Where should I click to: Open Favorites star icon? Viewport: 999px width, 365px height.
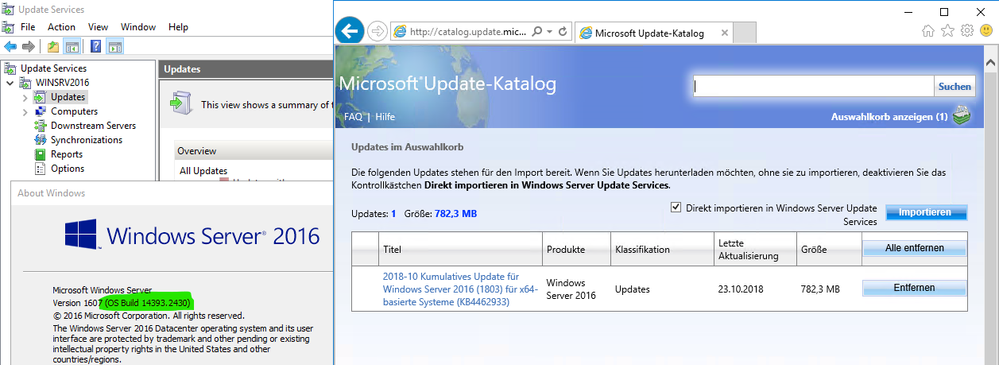pos(948,31)
